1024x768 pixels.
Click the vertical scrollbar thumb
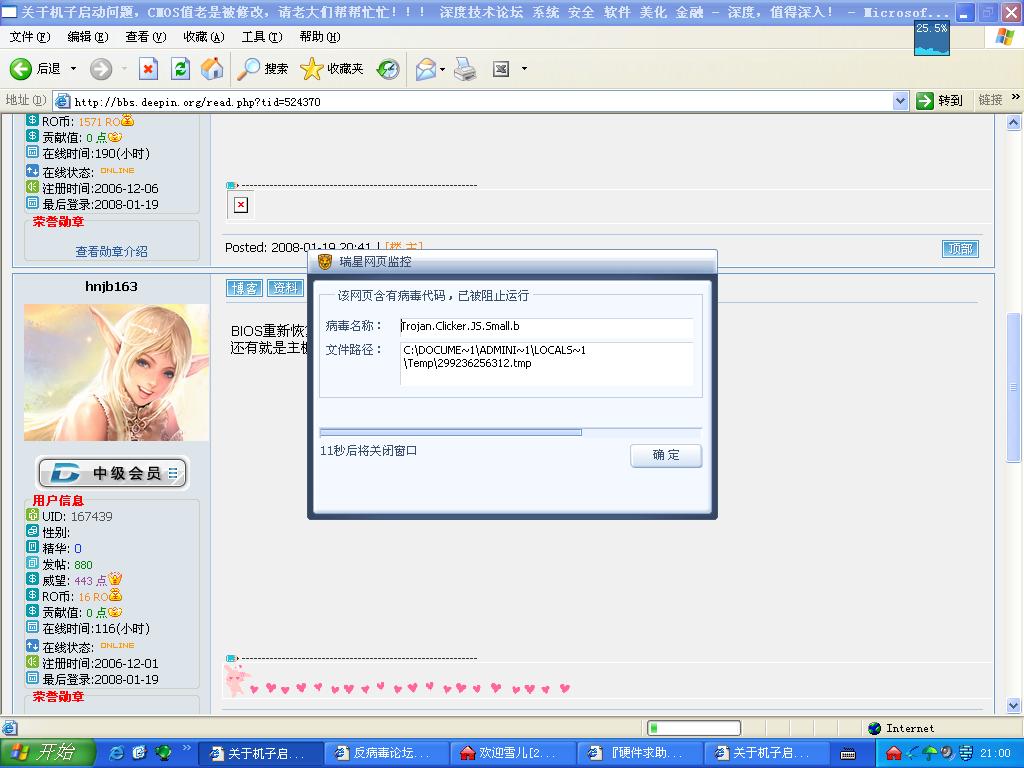[1014, 387]
